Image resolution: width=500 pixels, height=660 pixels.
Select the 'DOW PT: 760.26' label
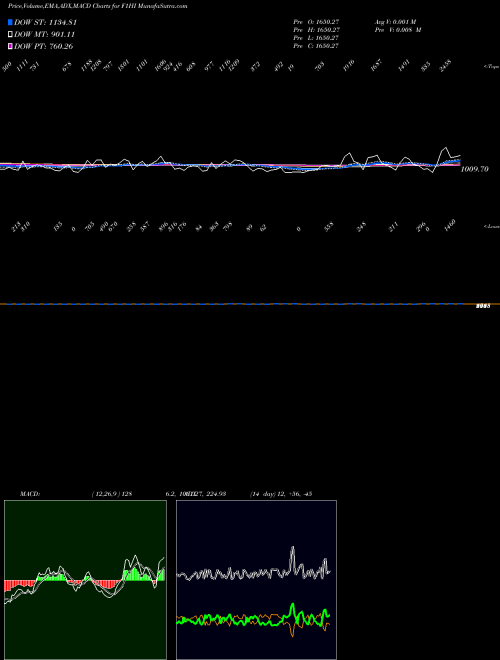tap(44, 46)
